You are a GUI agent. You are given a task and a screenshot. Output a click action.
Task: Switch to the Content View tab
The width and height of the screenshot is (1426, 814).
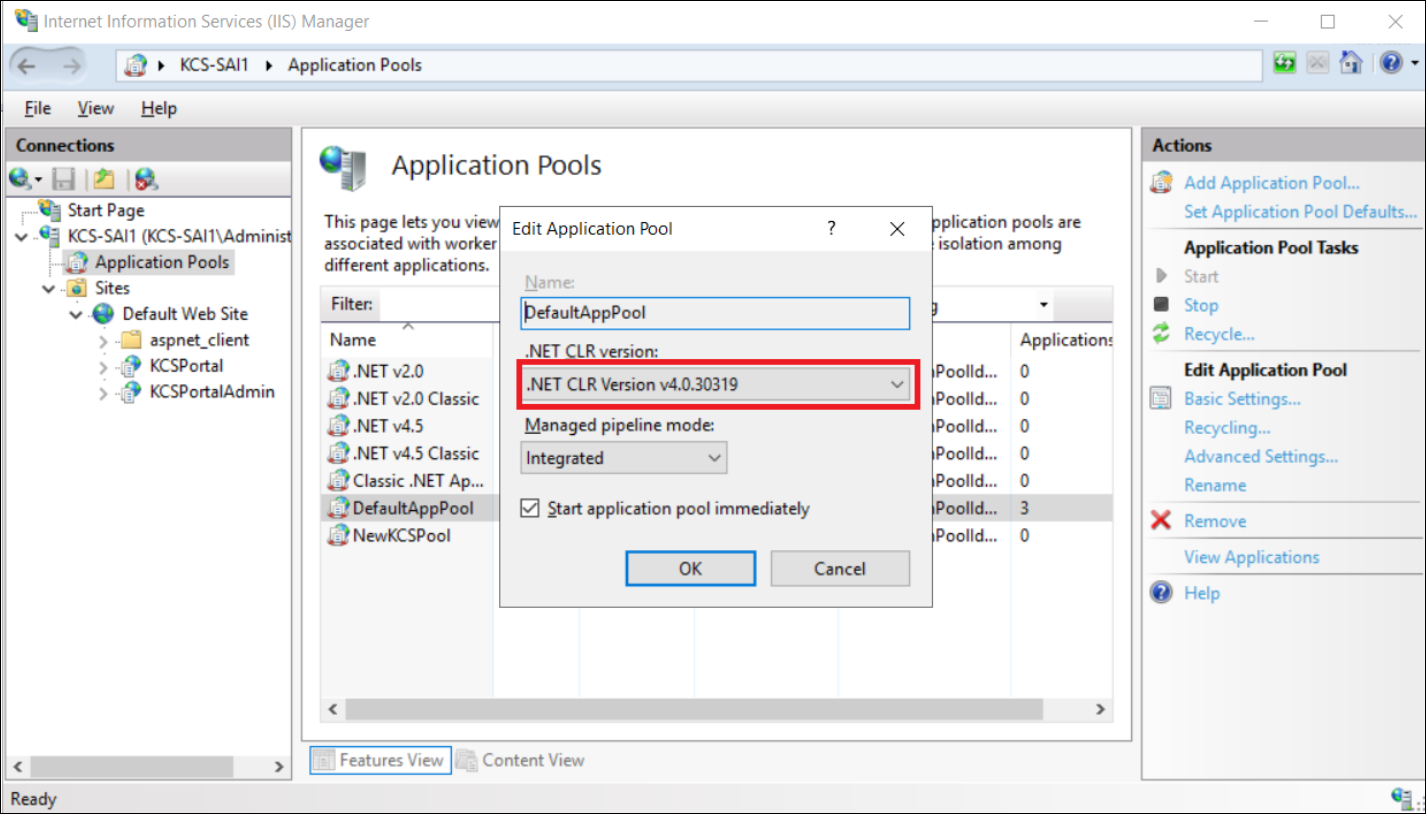click(x=521, y=760)
